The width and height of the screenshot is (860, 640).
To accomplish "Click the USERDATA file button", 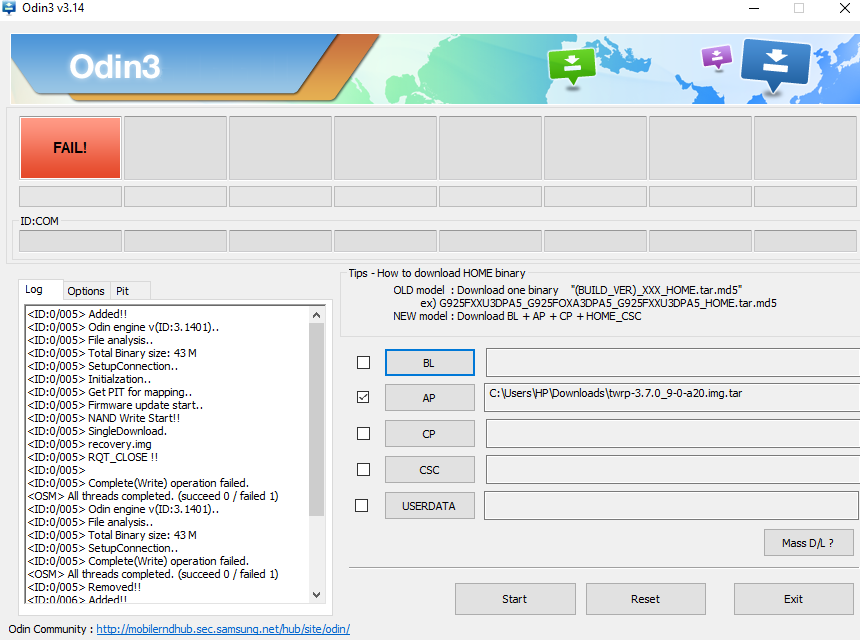I will (429, 506).
